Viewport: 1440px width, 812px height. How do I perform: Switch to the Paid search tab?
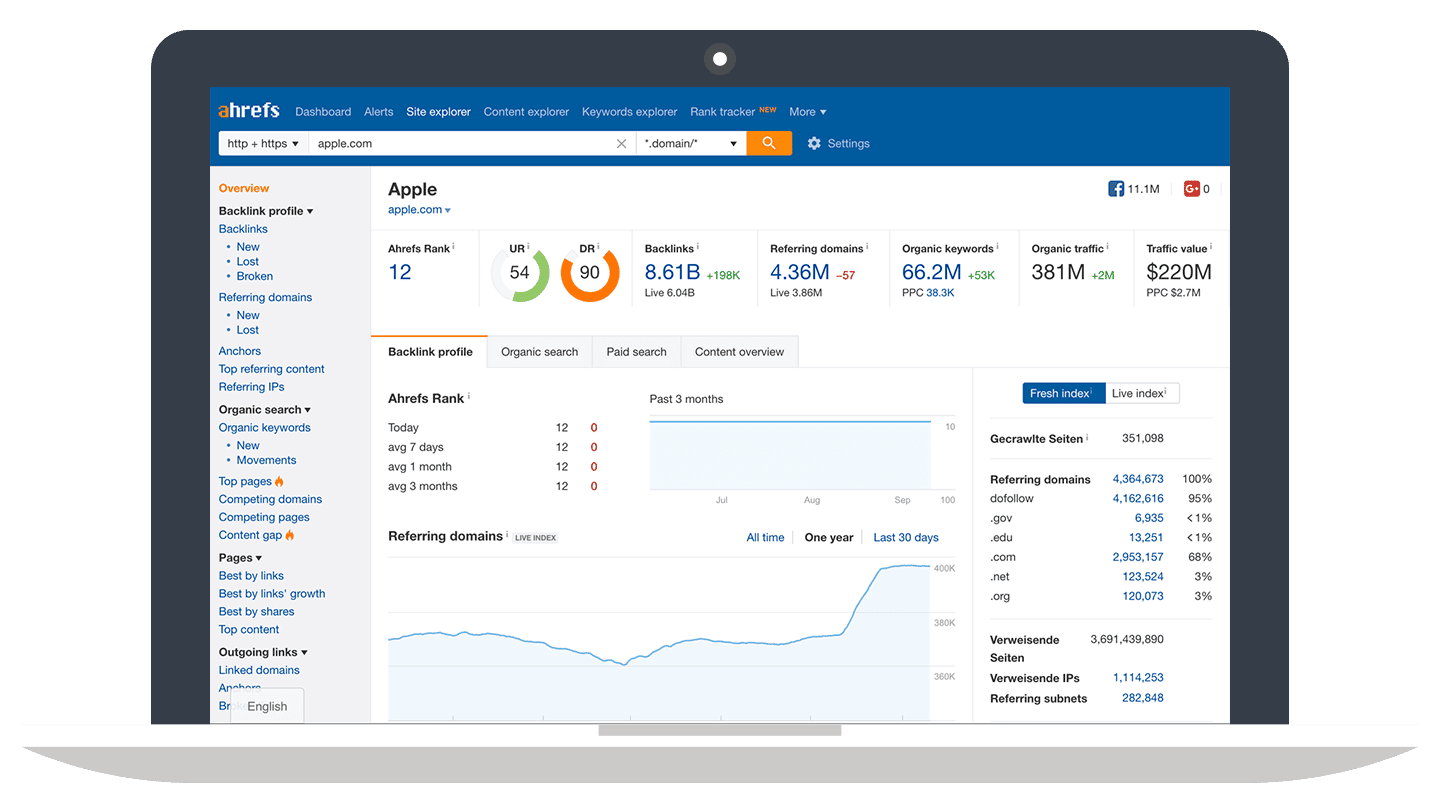click(636, 352)
